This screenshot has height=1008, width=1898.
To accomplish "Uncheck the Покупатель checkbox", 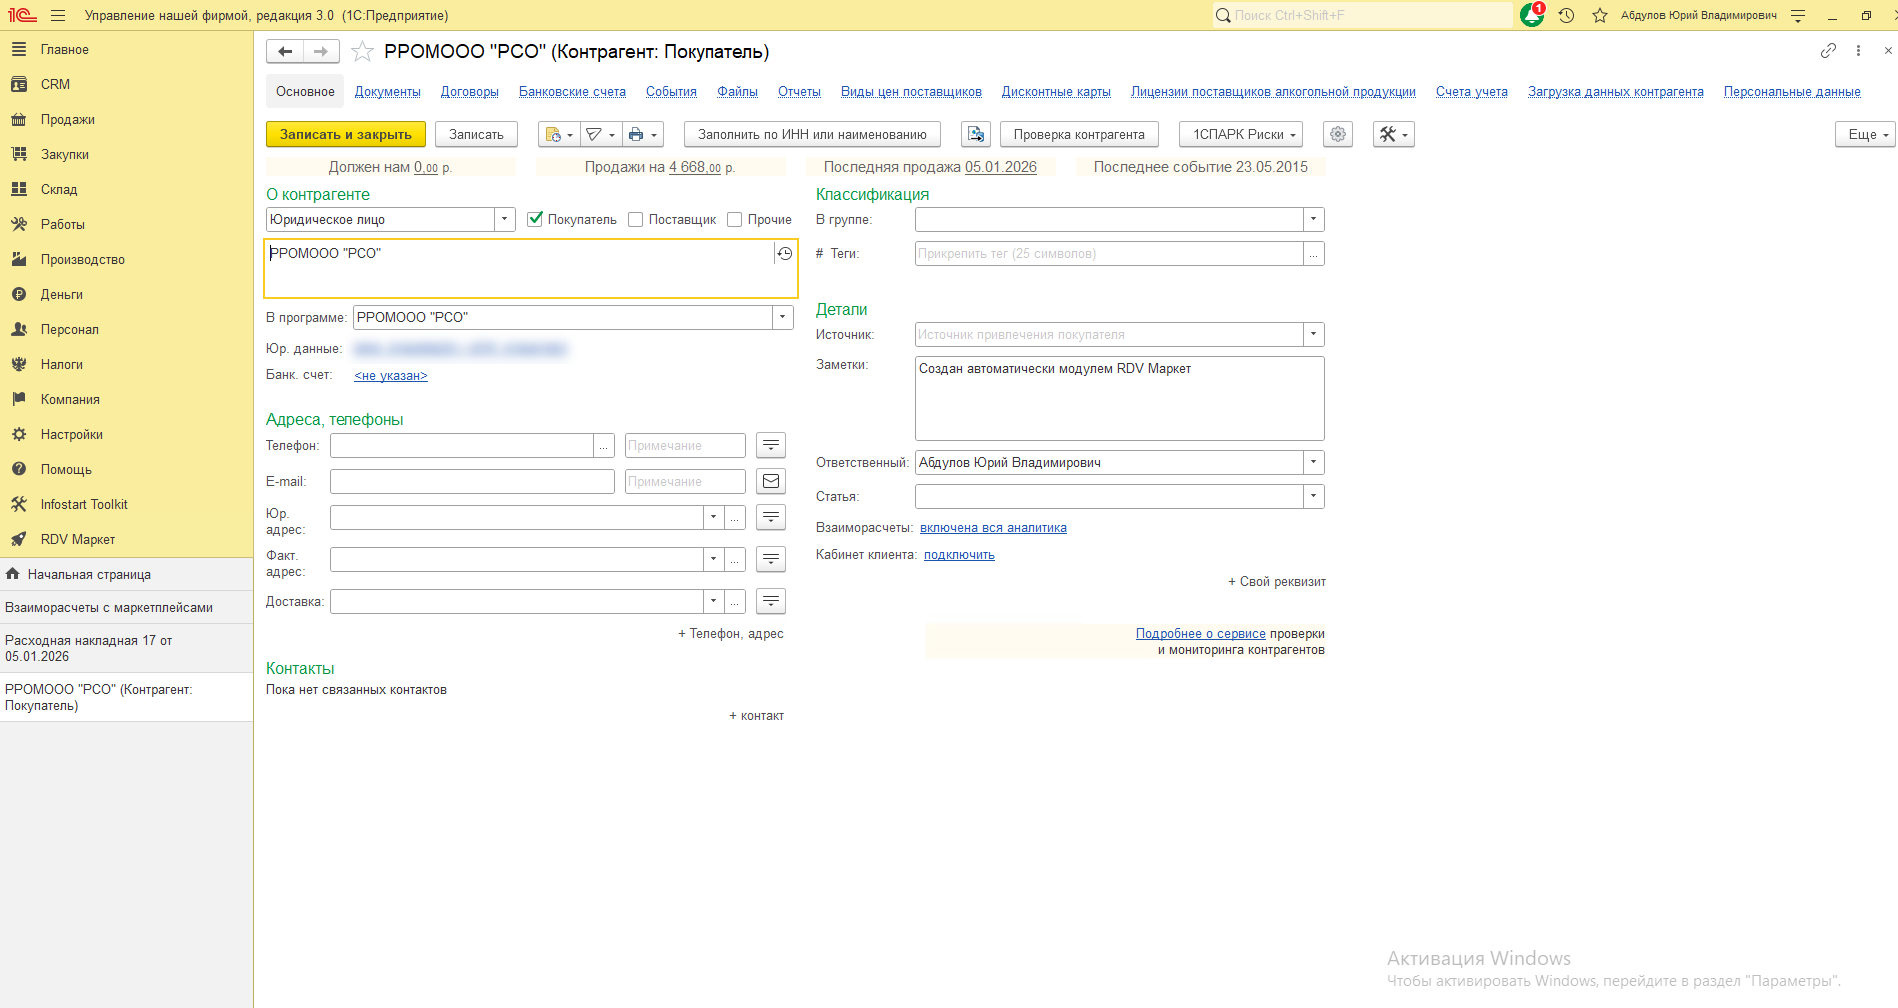I will (x=535, y=220).
